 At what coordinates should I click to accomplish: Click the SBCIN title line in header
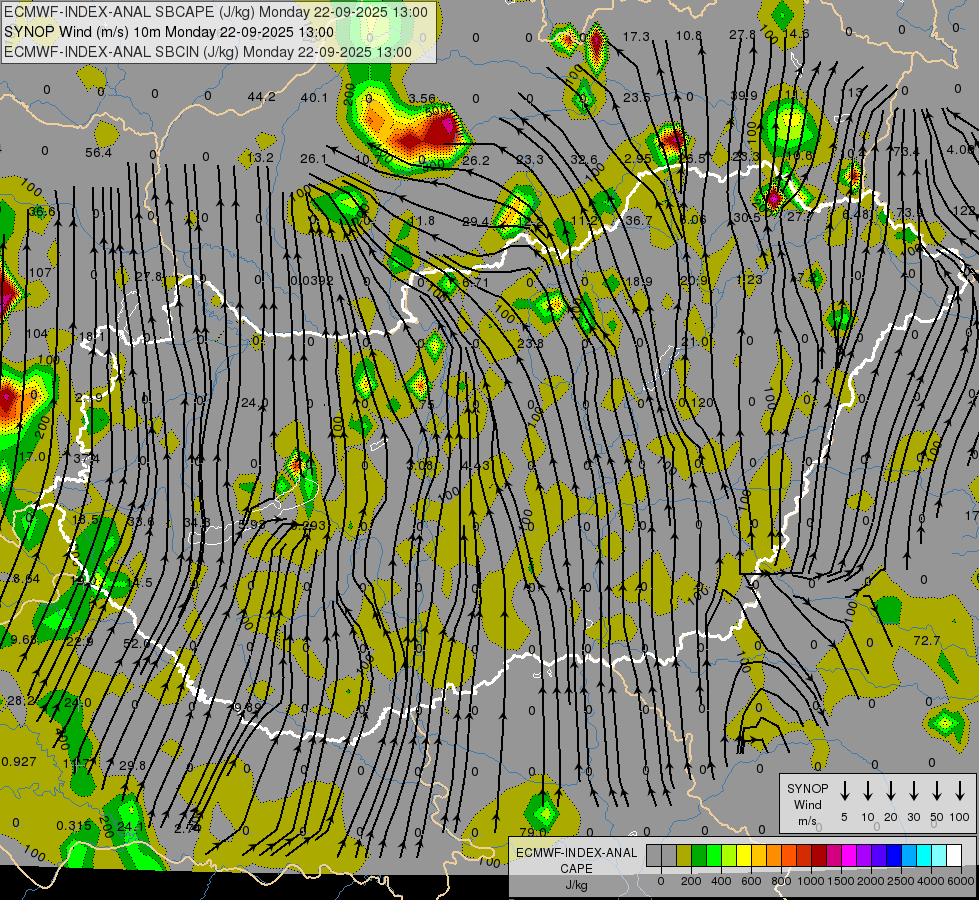pyautogui.click(x=208, y=52)
